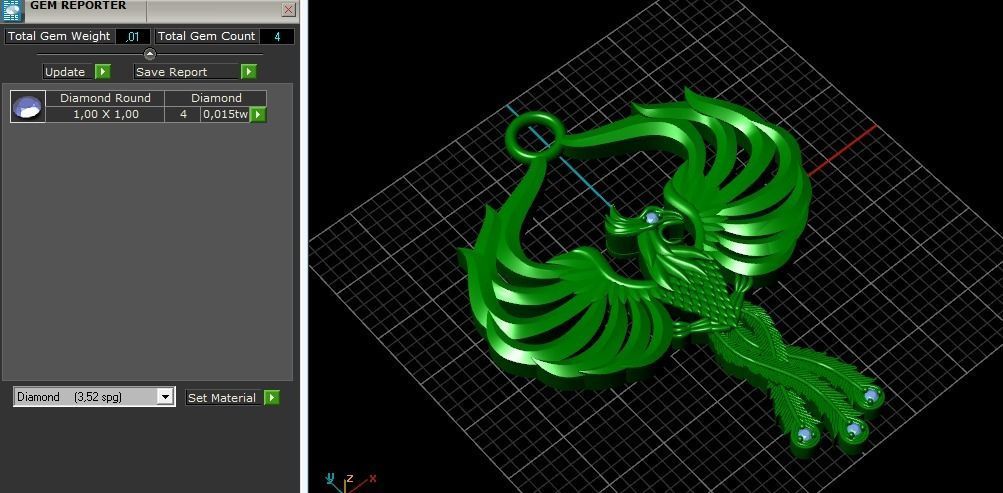The width and height of the screenshot is (1003, 493).
Task: Click the Total Gem Weight value field
Action: tap(133, 36)
